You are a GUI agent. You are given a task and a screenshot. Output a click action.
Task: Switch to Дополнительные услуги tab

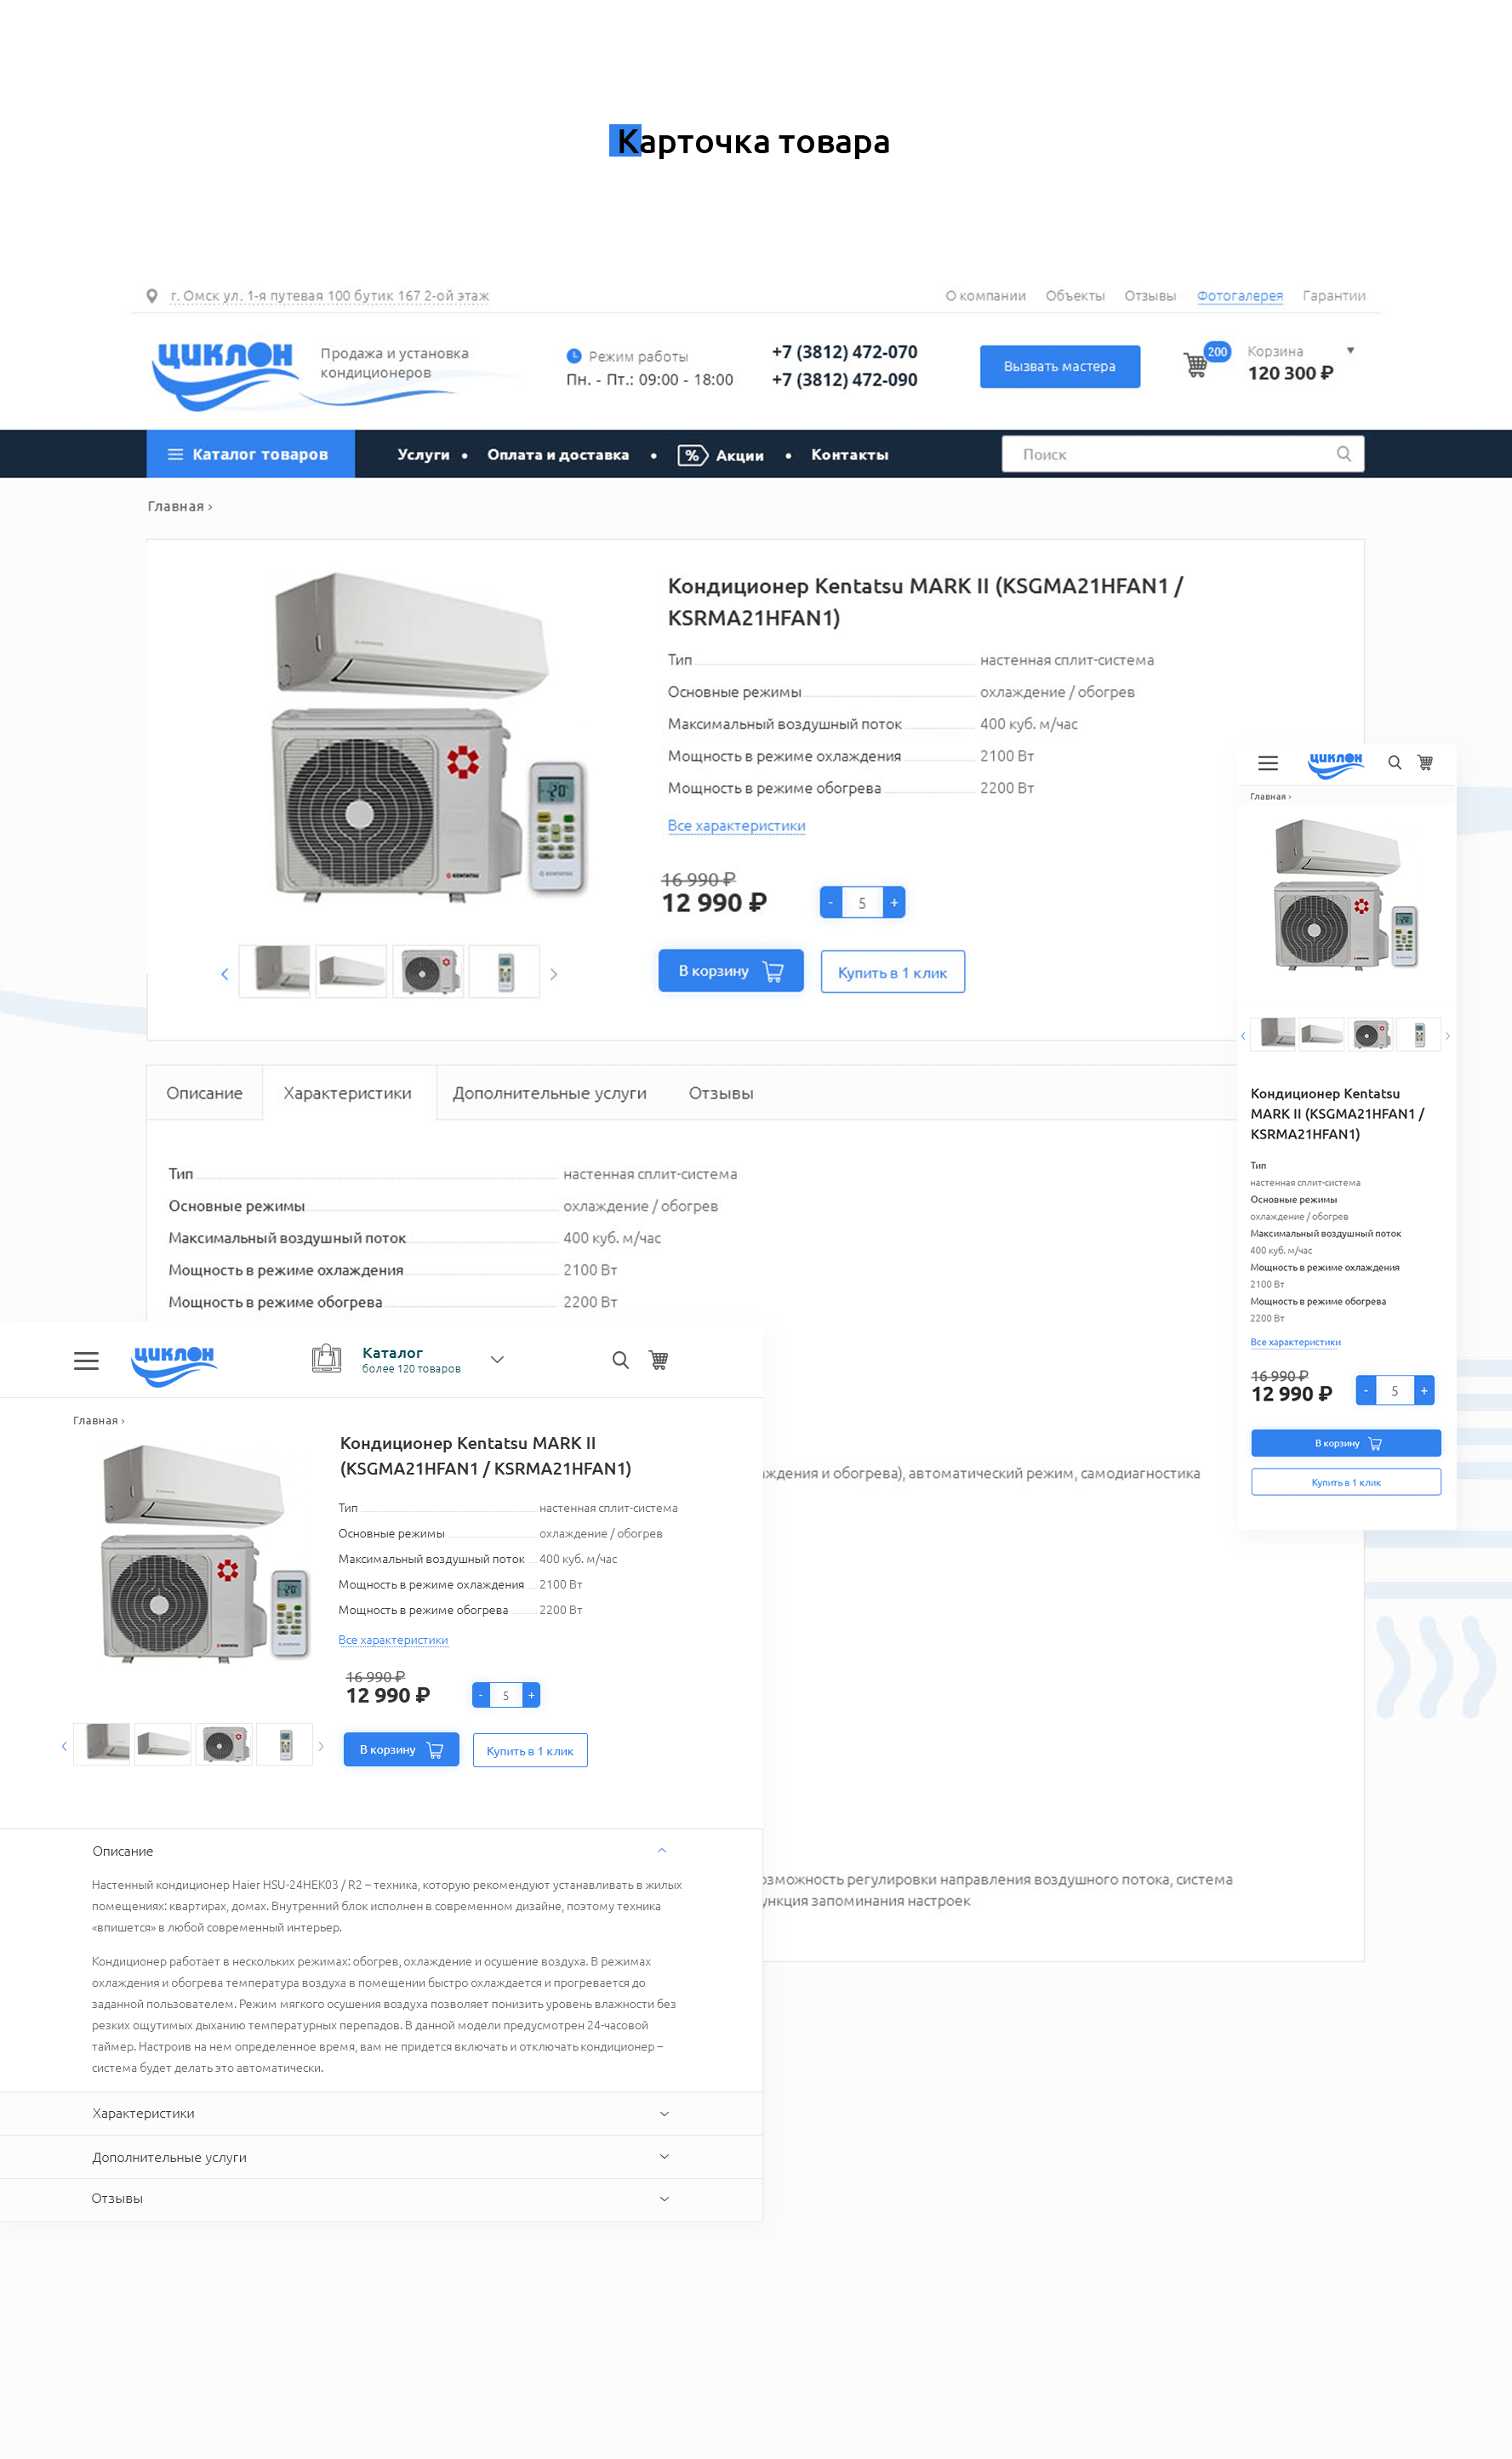[x=549, y=1093]
